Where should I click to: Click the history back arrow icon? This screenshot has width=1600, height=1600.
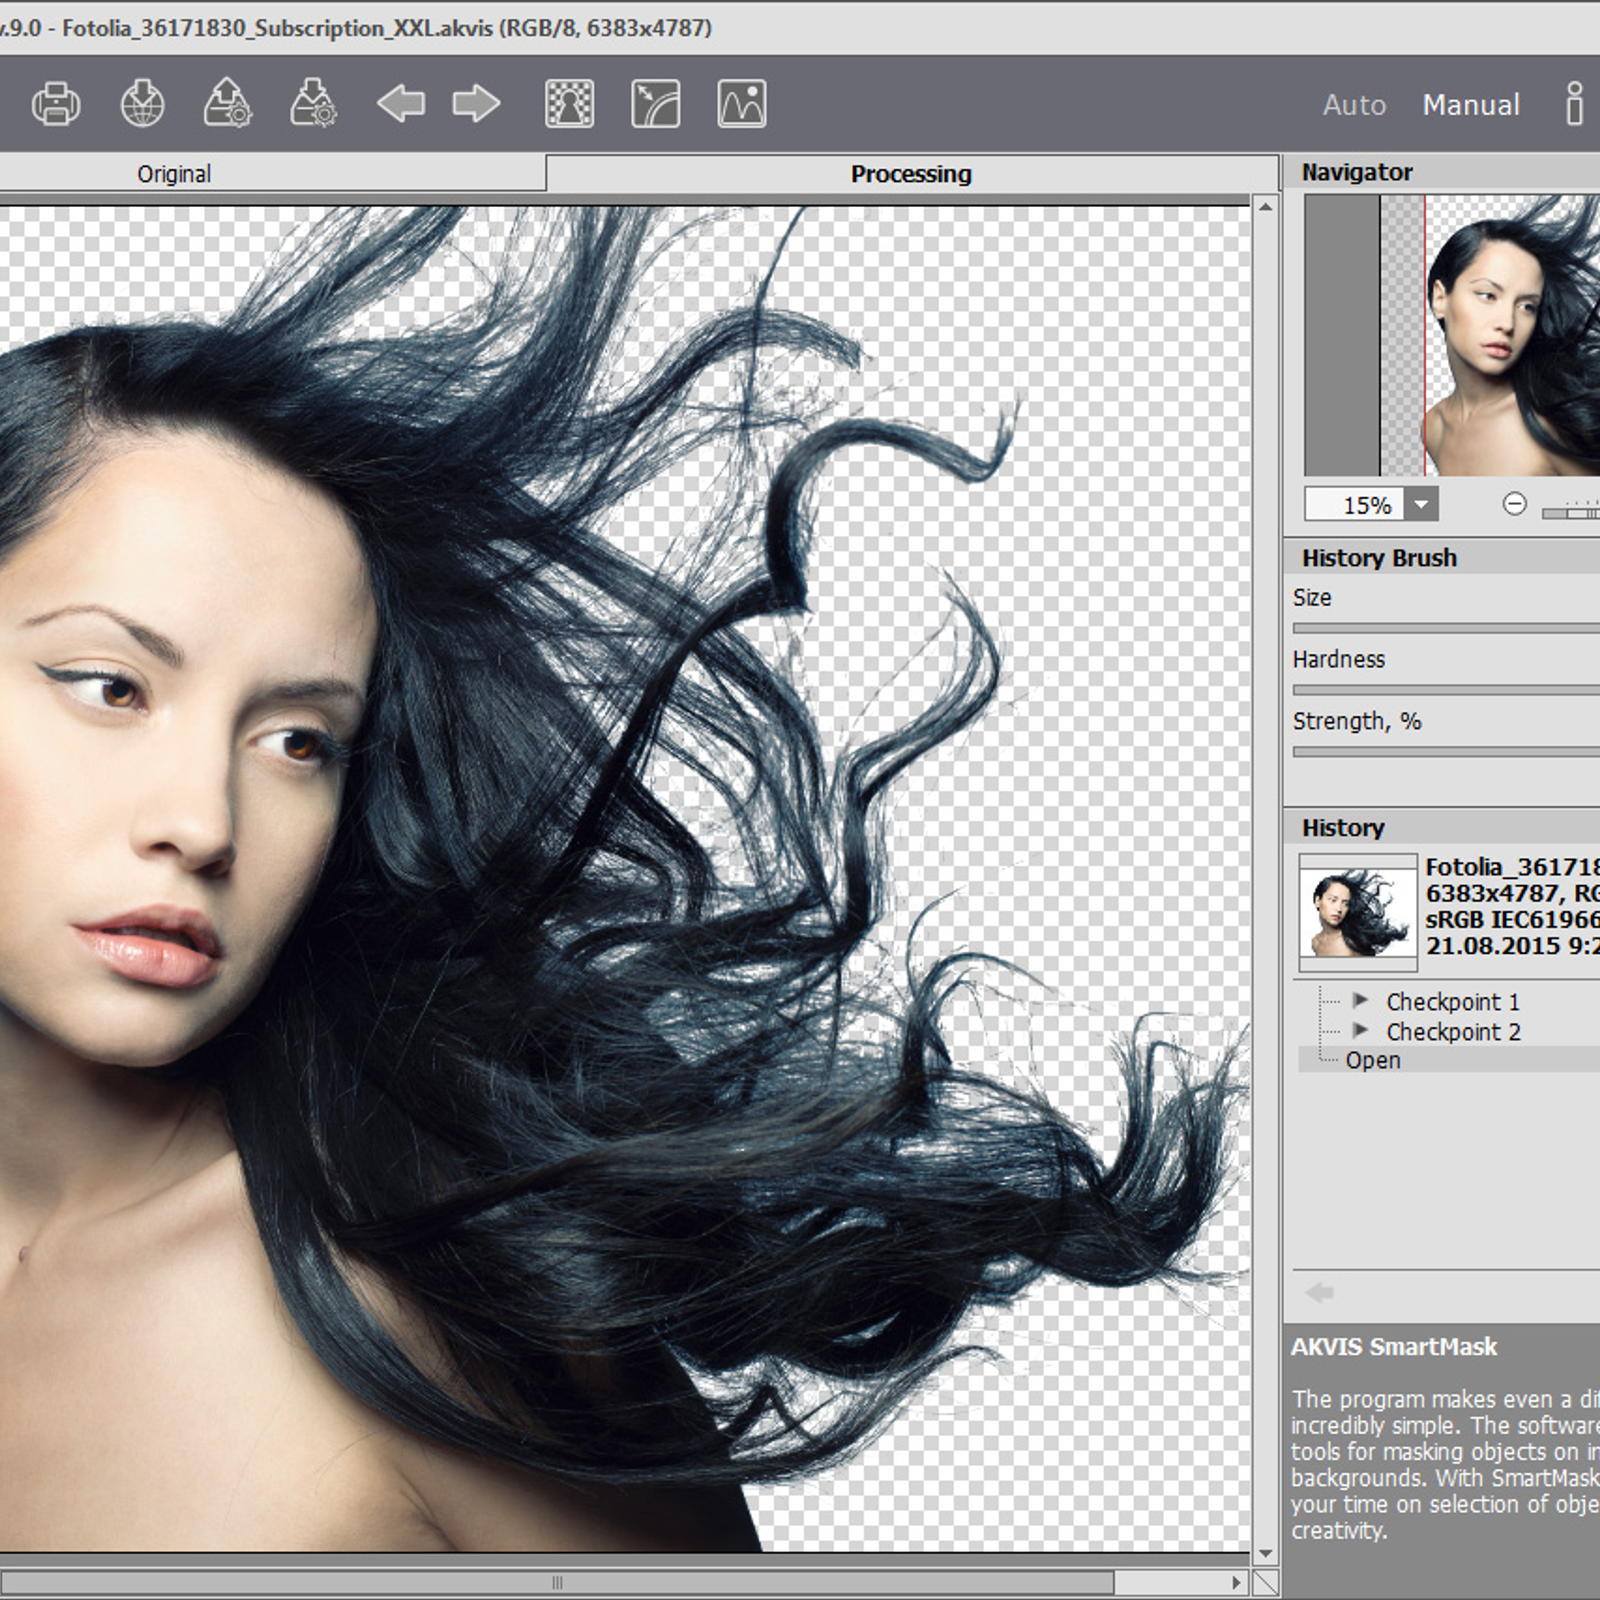pyautogui.click(x=1320, y=1292)
